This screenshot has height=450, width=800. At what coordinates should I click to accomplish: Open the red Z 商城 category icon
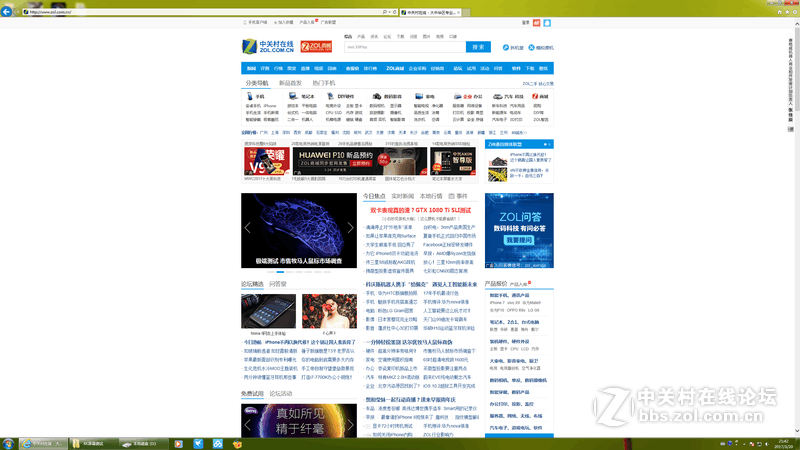[535, 96]
